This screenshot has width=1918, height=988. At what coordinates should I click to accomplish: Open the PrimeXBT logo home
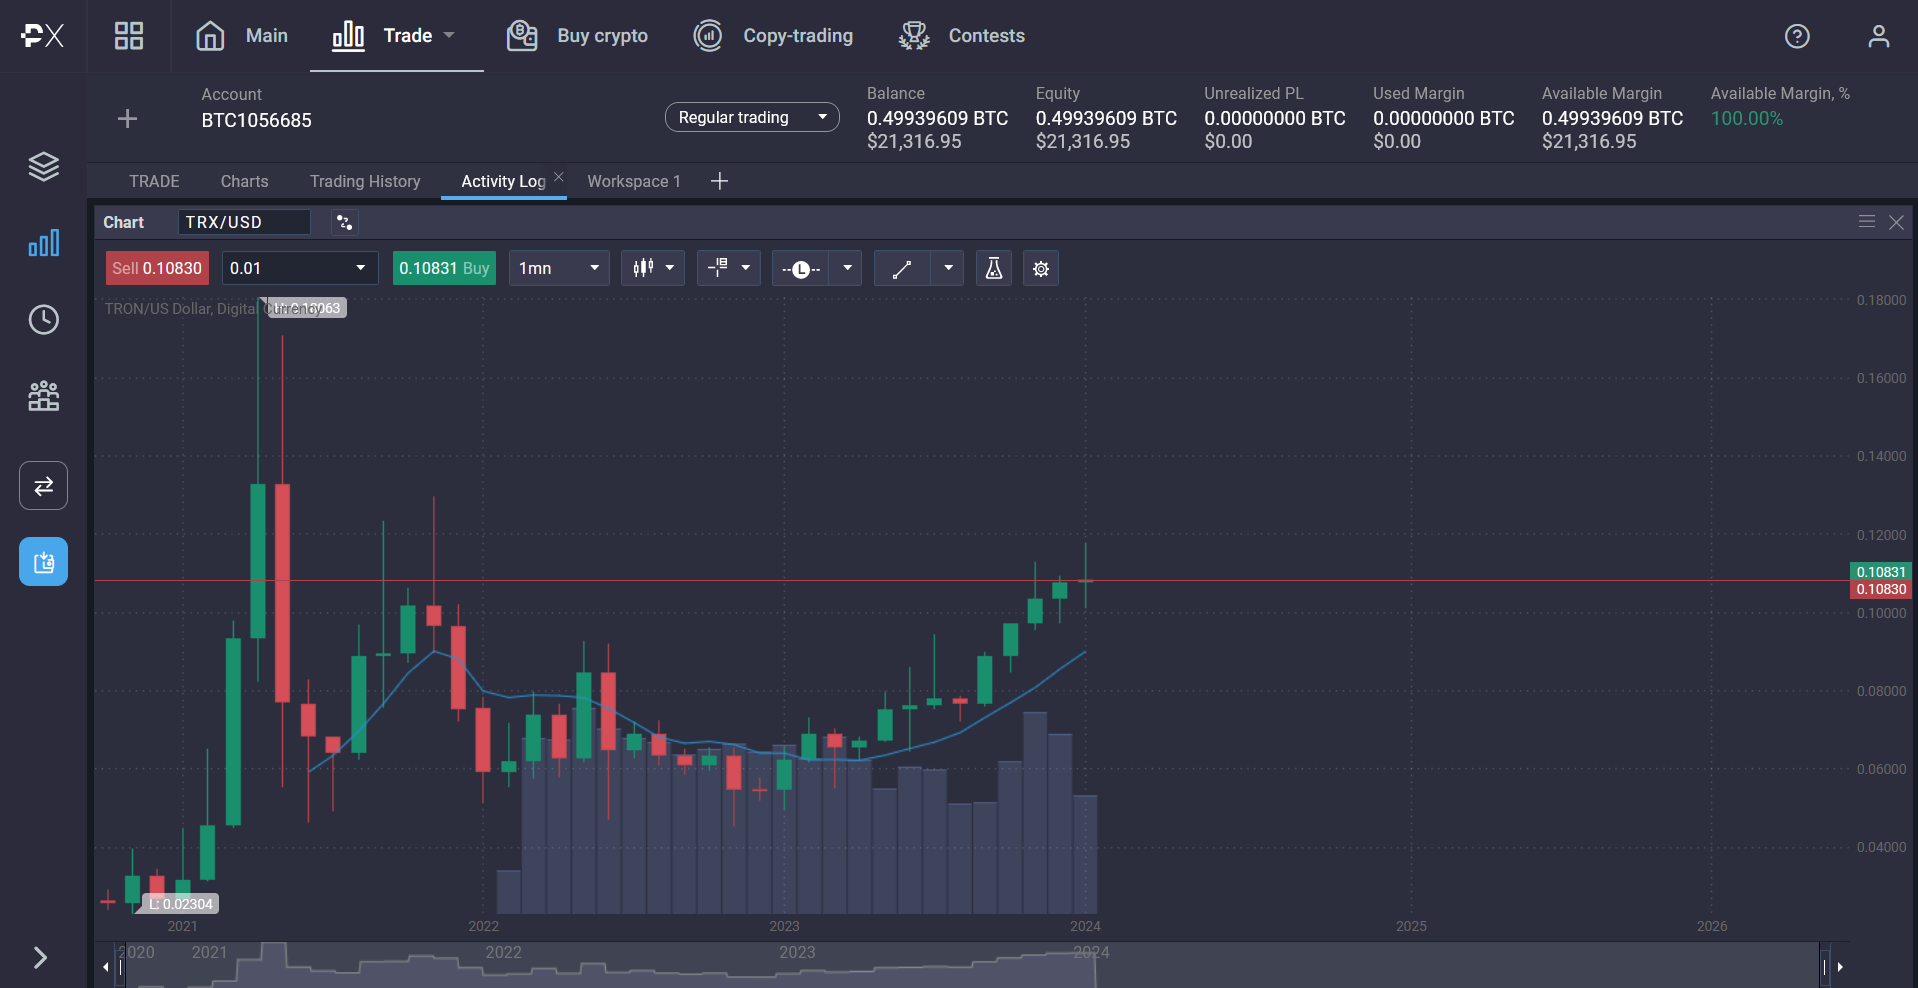(42, 36)
